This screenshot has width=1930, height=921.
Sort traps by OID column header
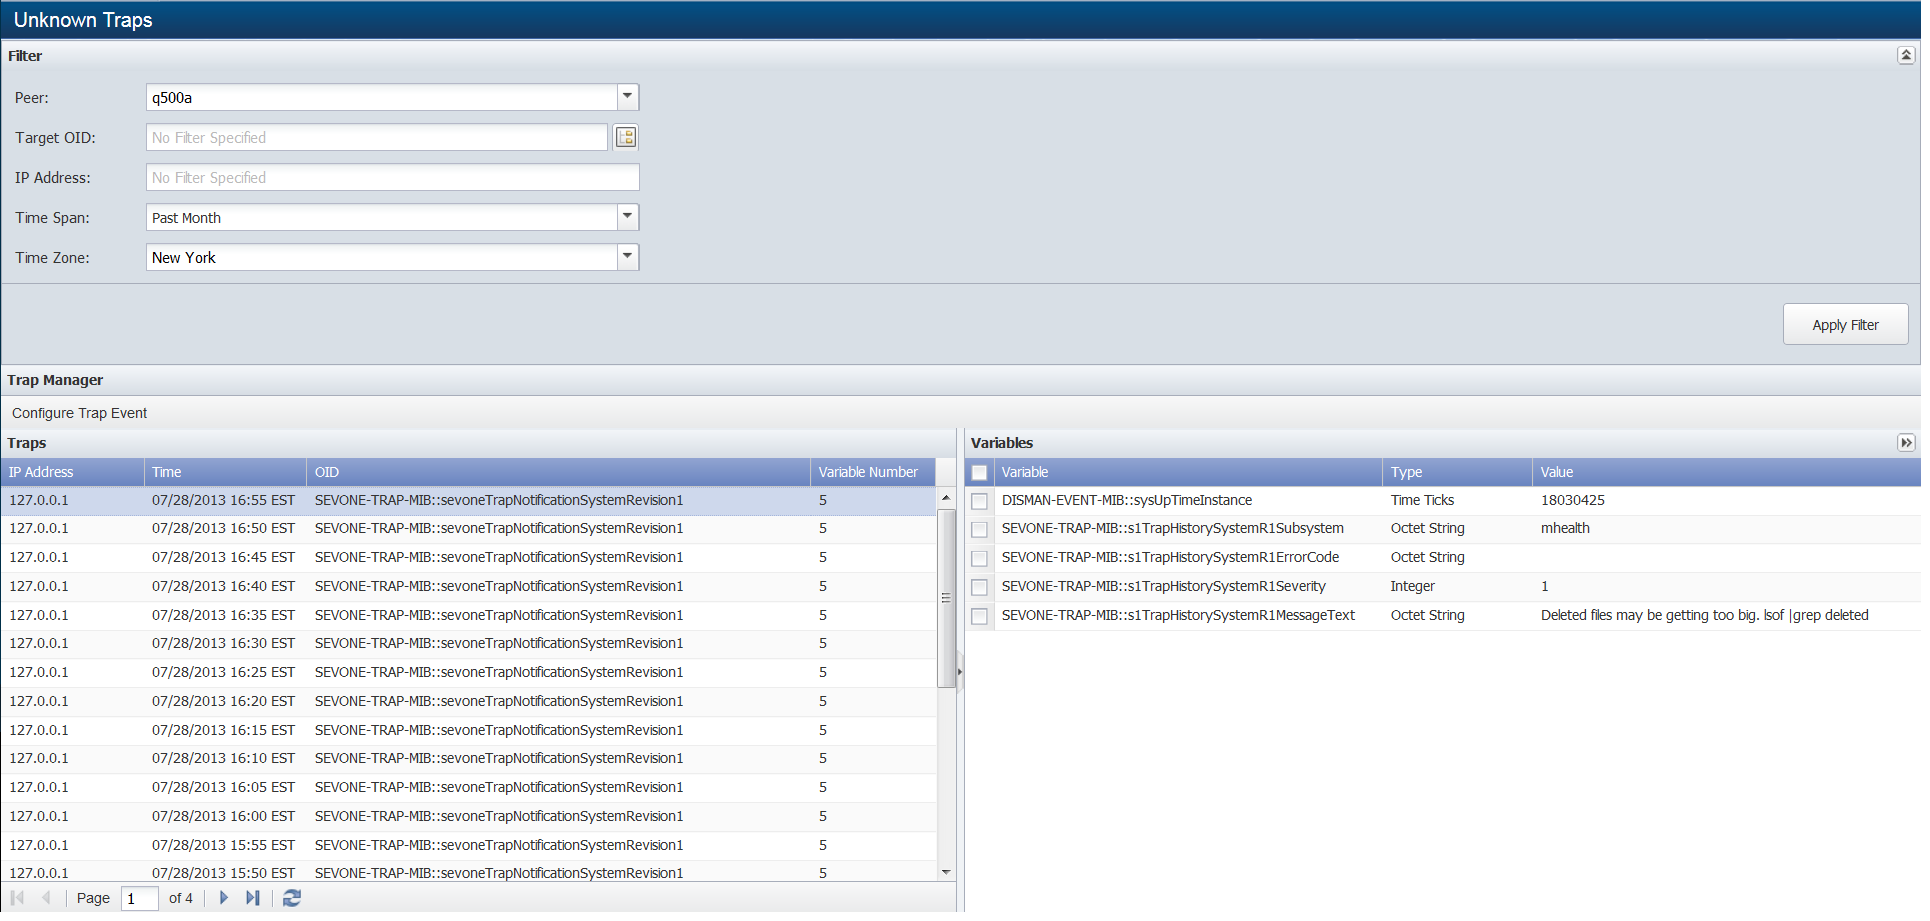[558, 472]
